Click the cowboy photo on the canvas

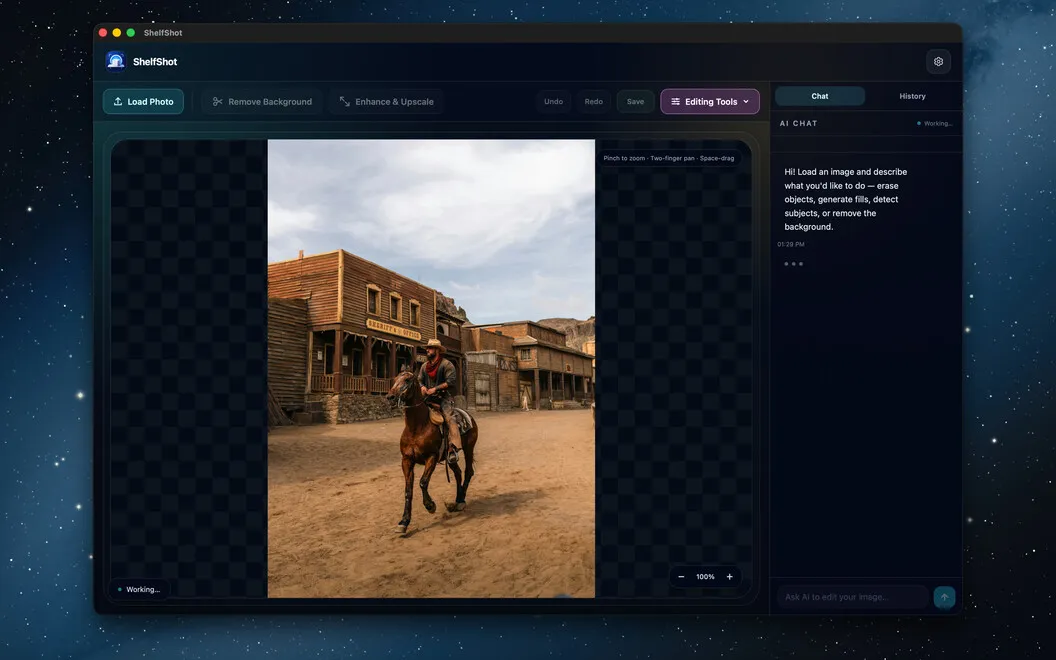click(431, 368)
